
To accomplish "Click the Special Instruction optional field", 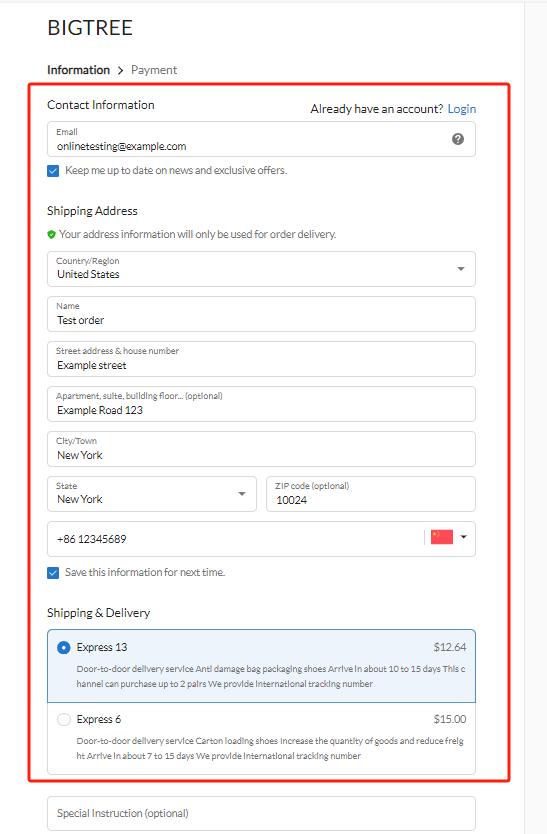I will coord(261,813).
